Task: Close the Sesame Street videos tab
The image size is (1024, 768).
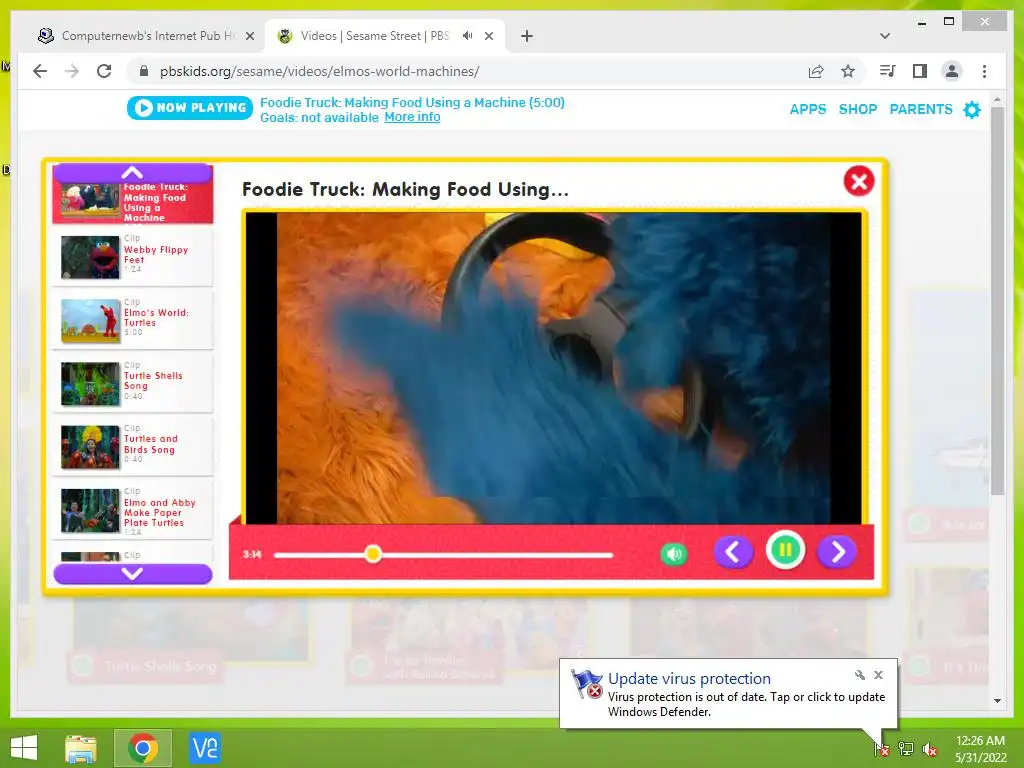Action: (x=488, y=37)
